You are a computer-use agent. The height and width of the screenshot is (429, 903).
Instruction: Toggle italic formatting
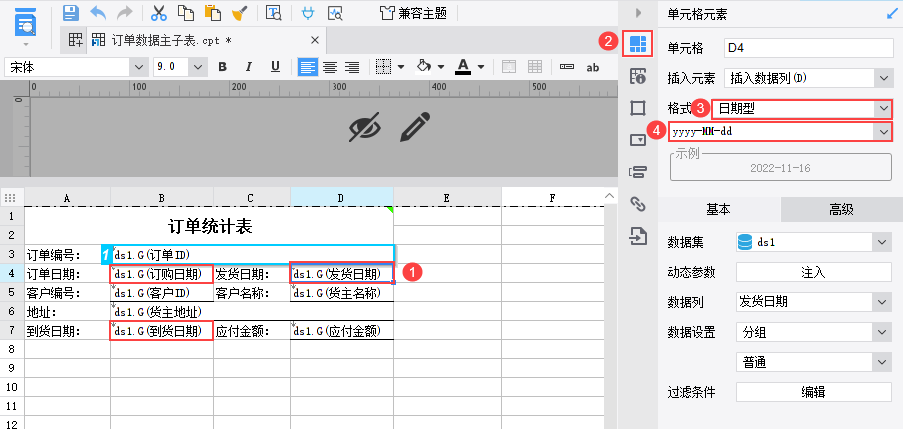click(x=249, y=67)
